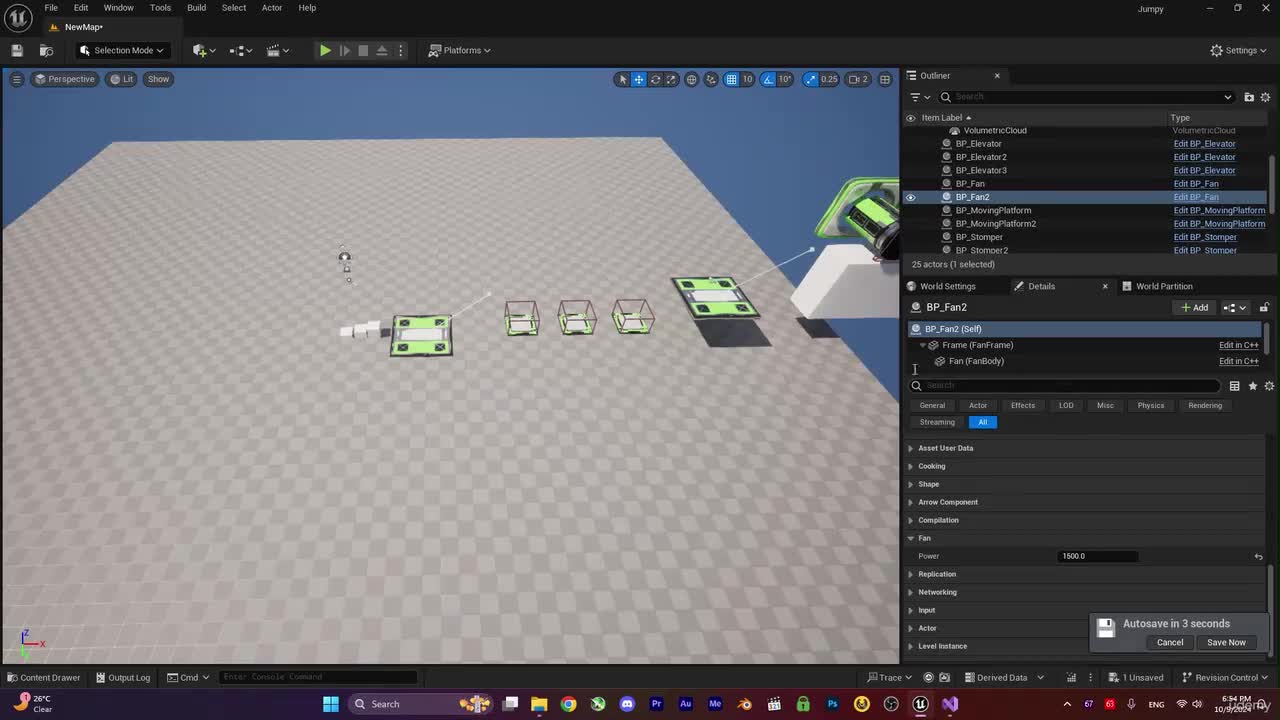The height and width of the screenshot is (720, 1280).
Task: Show only favorite properties star
Action: pyautogui.click(x=1252, y=386)
